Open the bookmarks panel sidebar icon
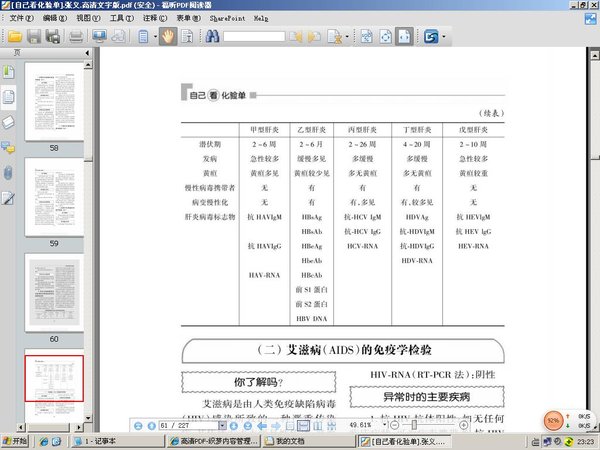 8,72
